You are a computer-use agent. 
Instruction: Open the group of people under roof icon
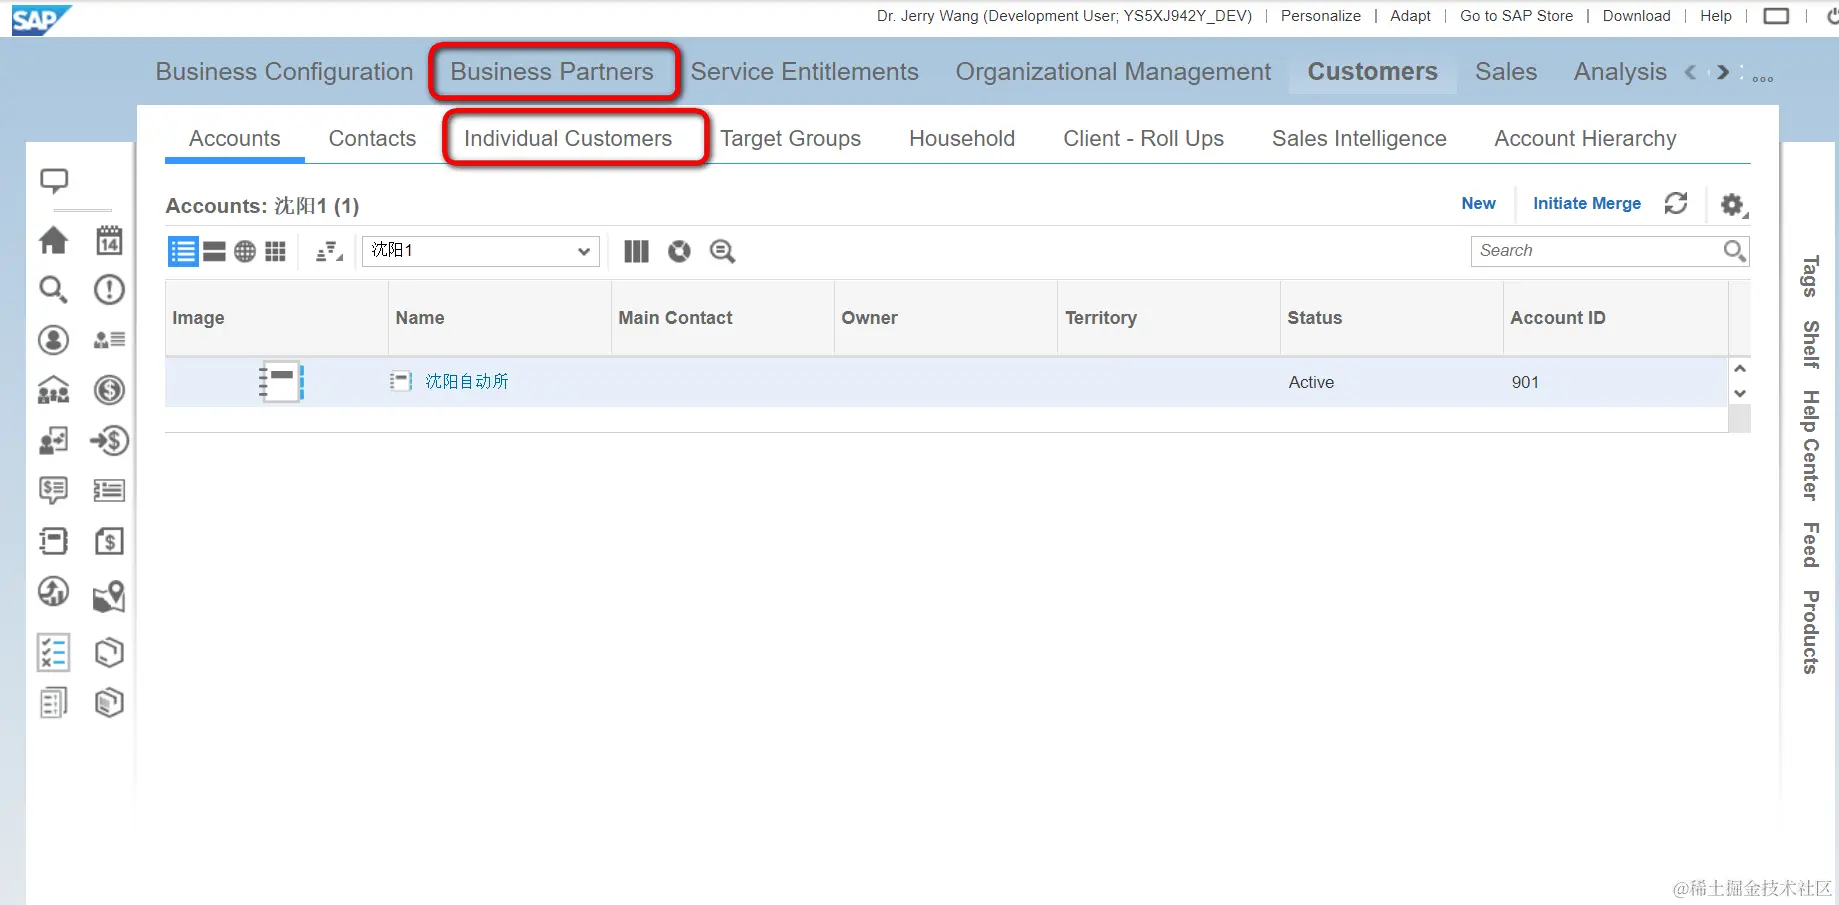54,390
